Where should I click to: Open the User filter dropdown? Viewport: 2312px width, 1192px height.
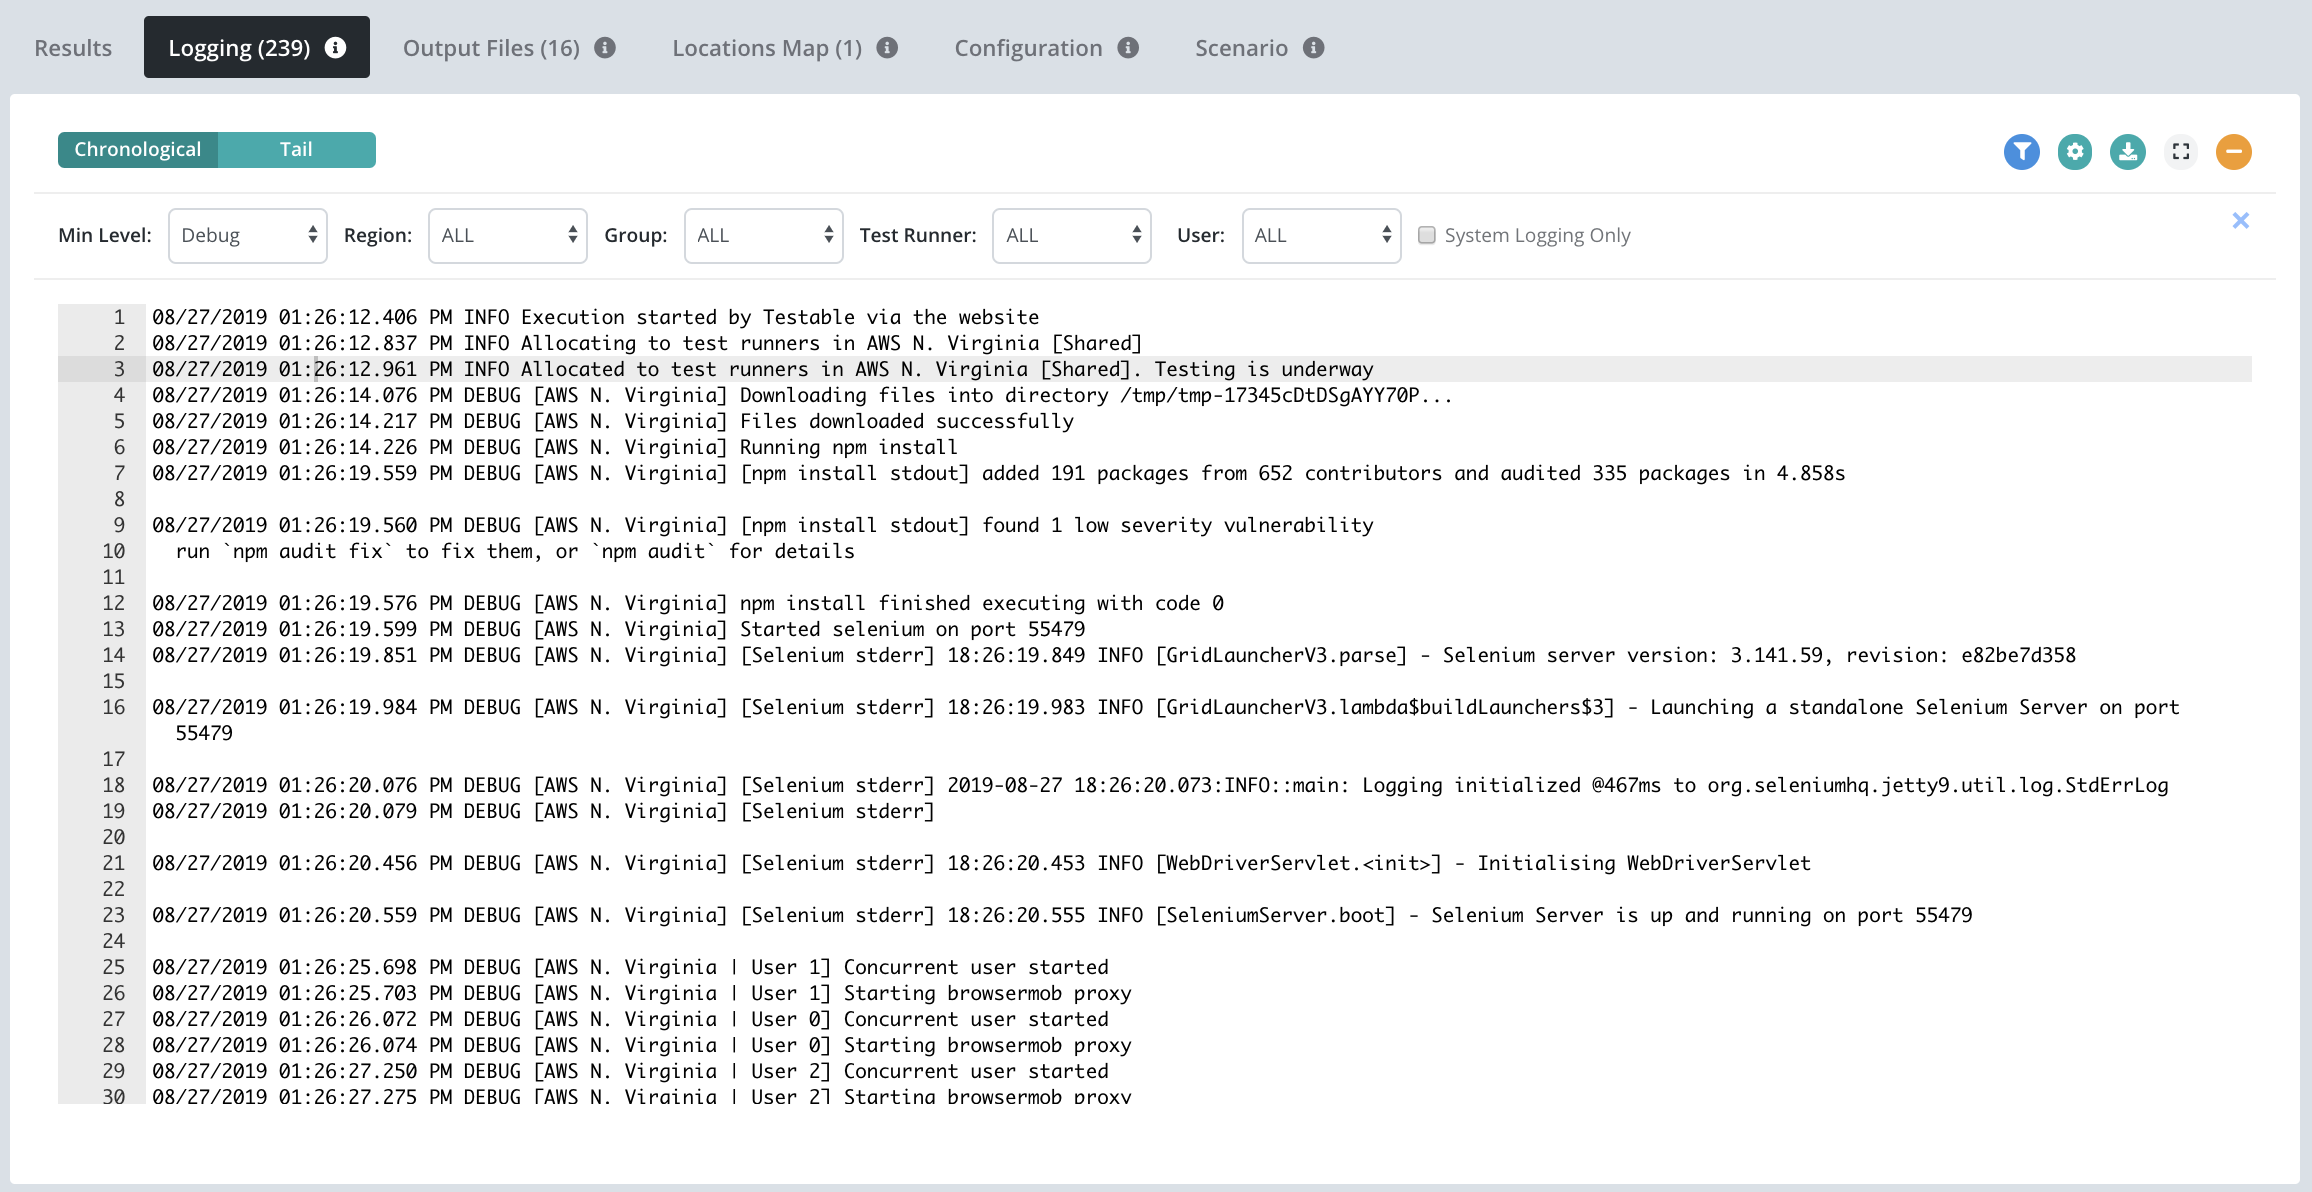[x=1321, y=236]
